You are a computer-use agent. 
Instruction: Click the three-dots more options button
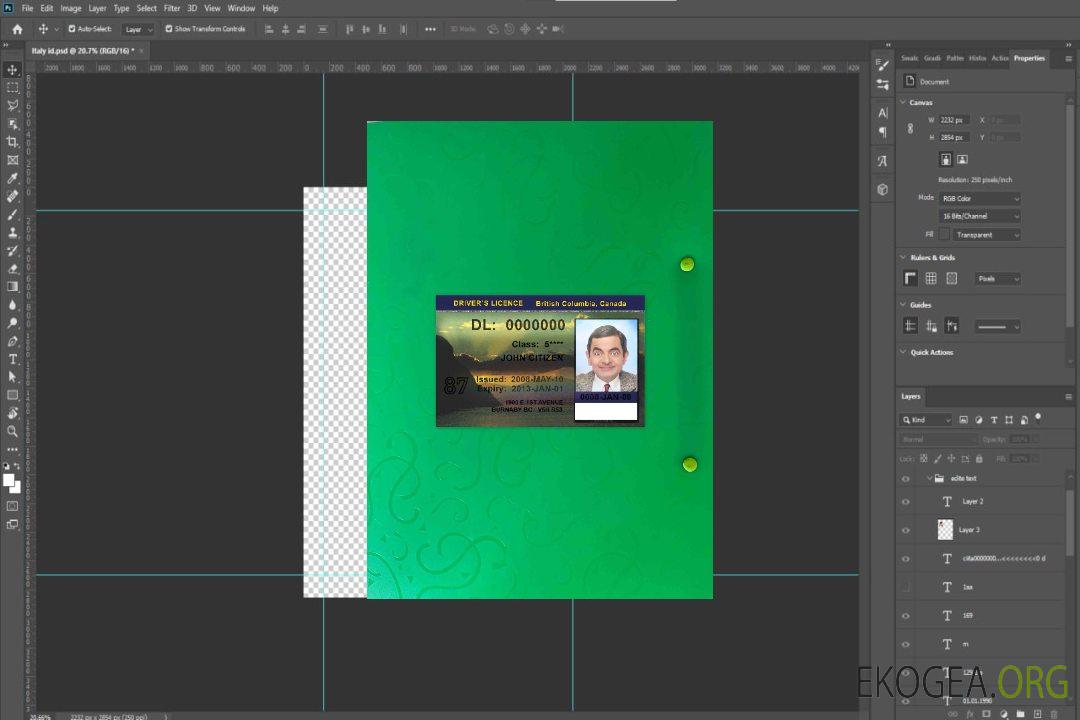tap(430, 29)
